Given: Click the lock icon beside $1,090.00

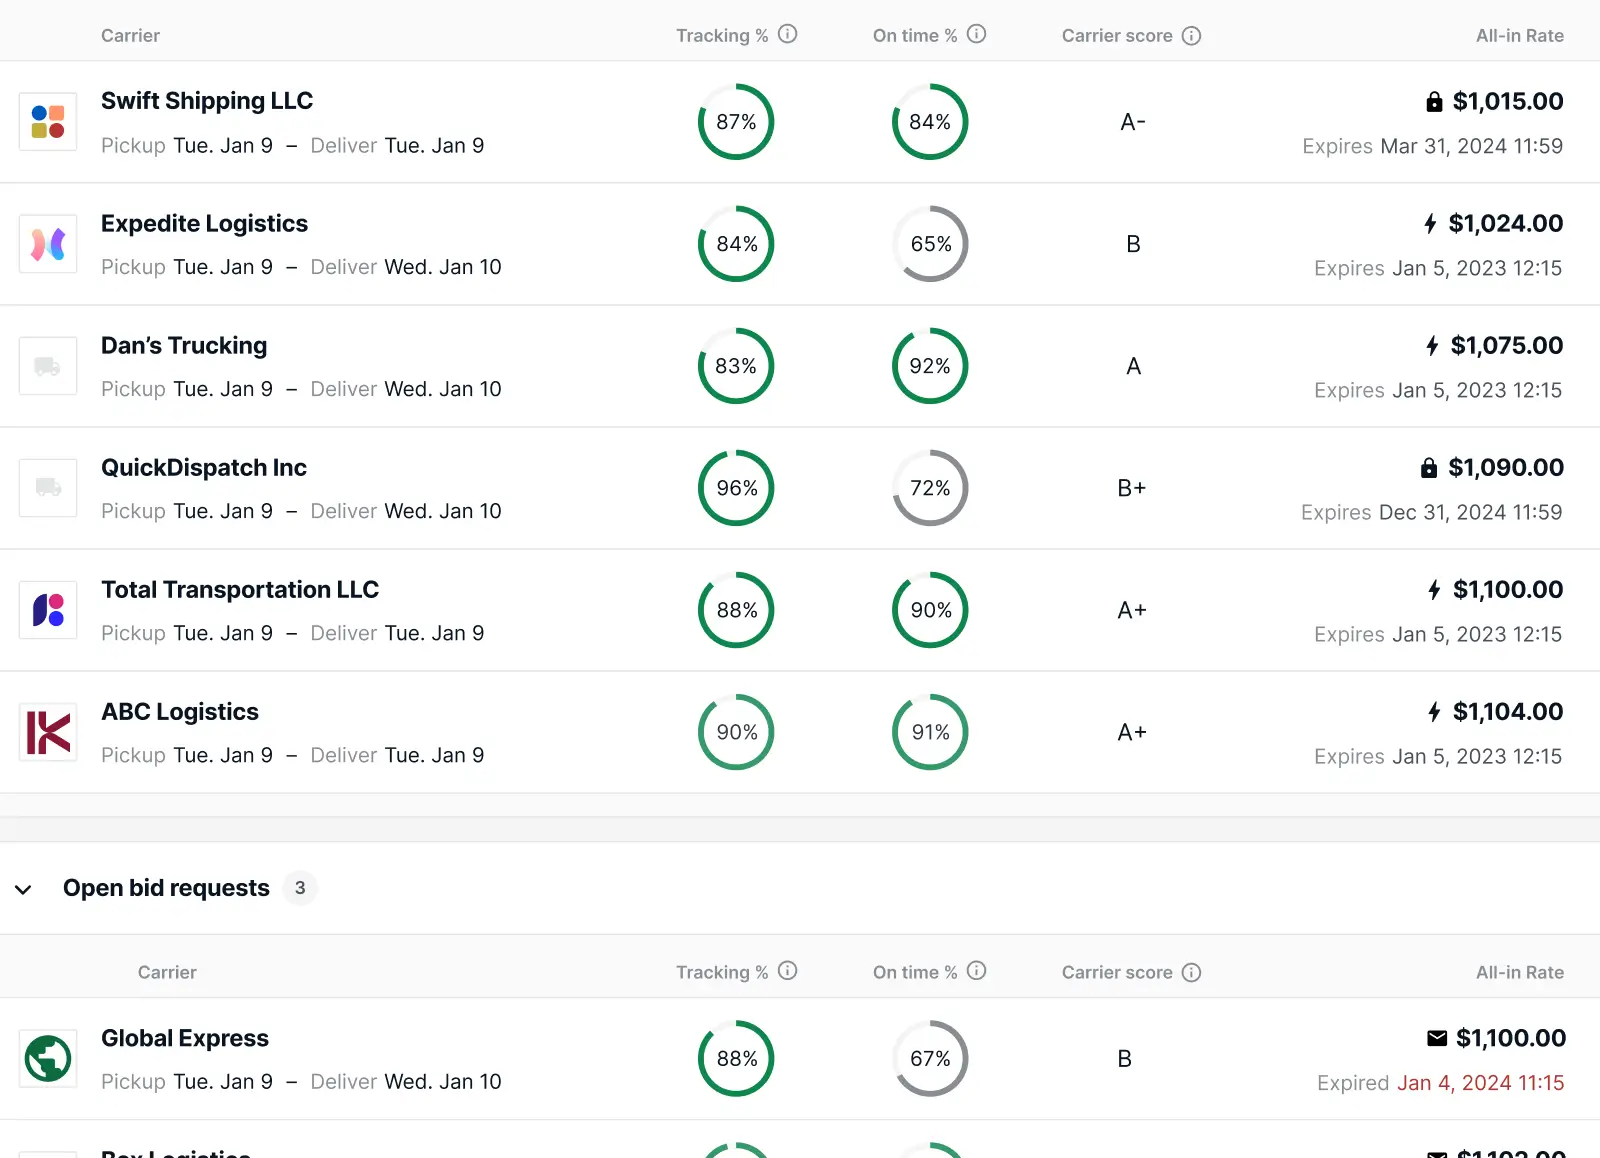Looking at the screenshot, I should coord(1429,467).
